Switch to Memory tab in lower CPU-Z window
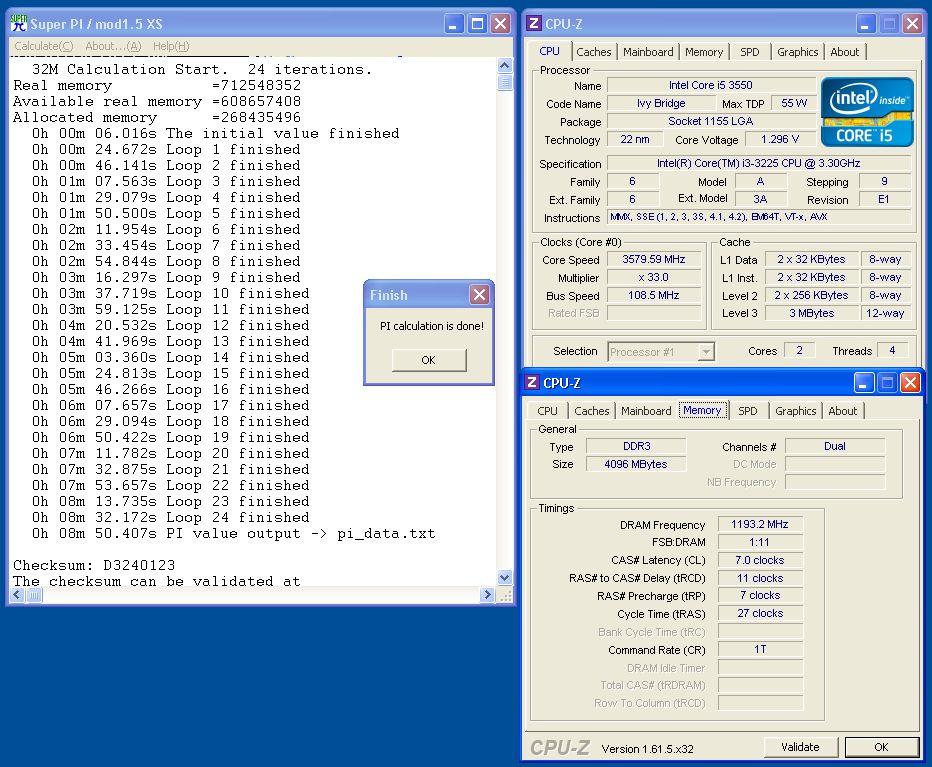Screen dimensions: 932x767 point(702,410)
